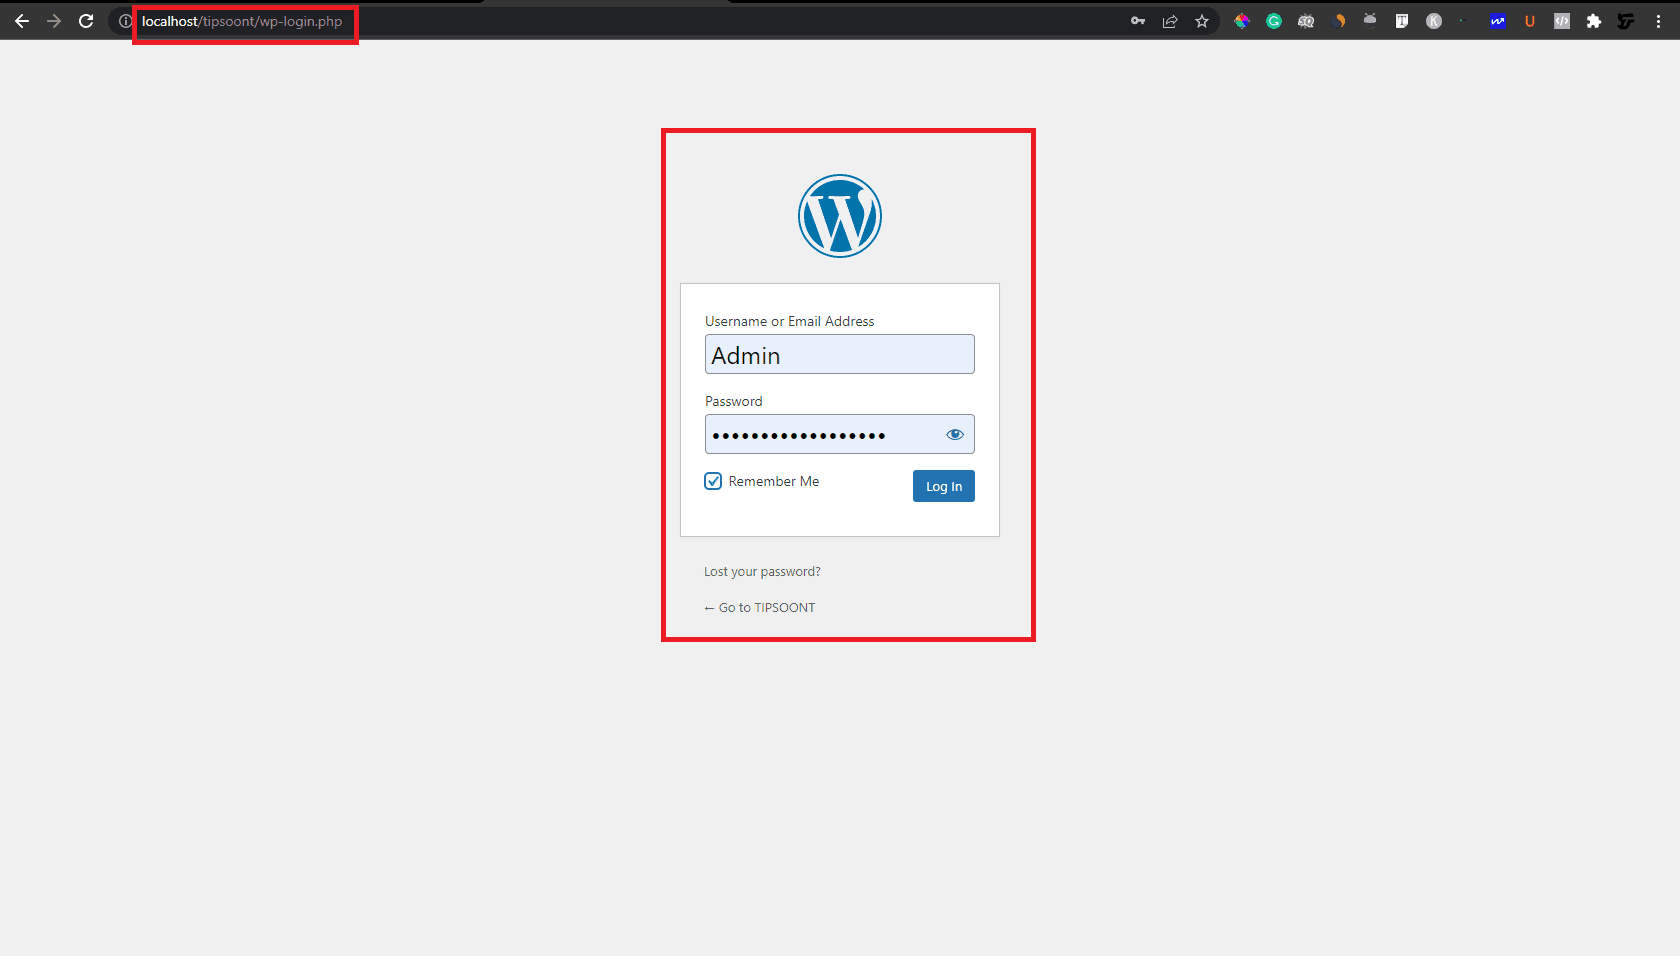This screenshot has height=956, width=1680.
Task: Reload the login page
Action: tap(86, 21)
